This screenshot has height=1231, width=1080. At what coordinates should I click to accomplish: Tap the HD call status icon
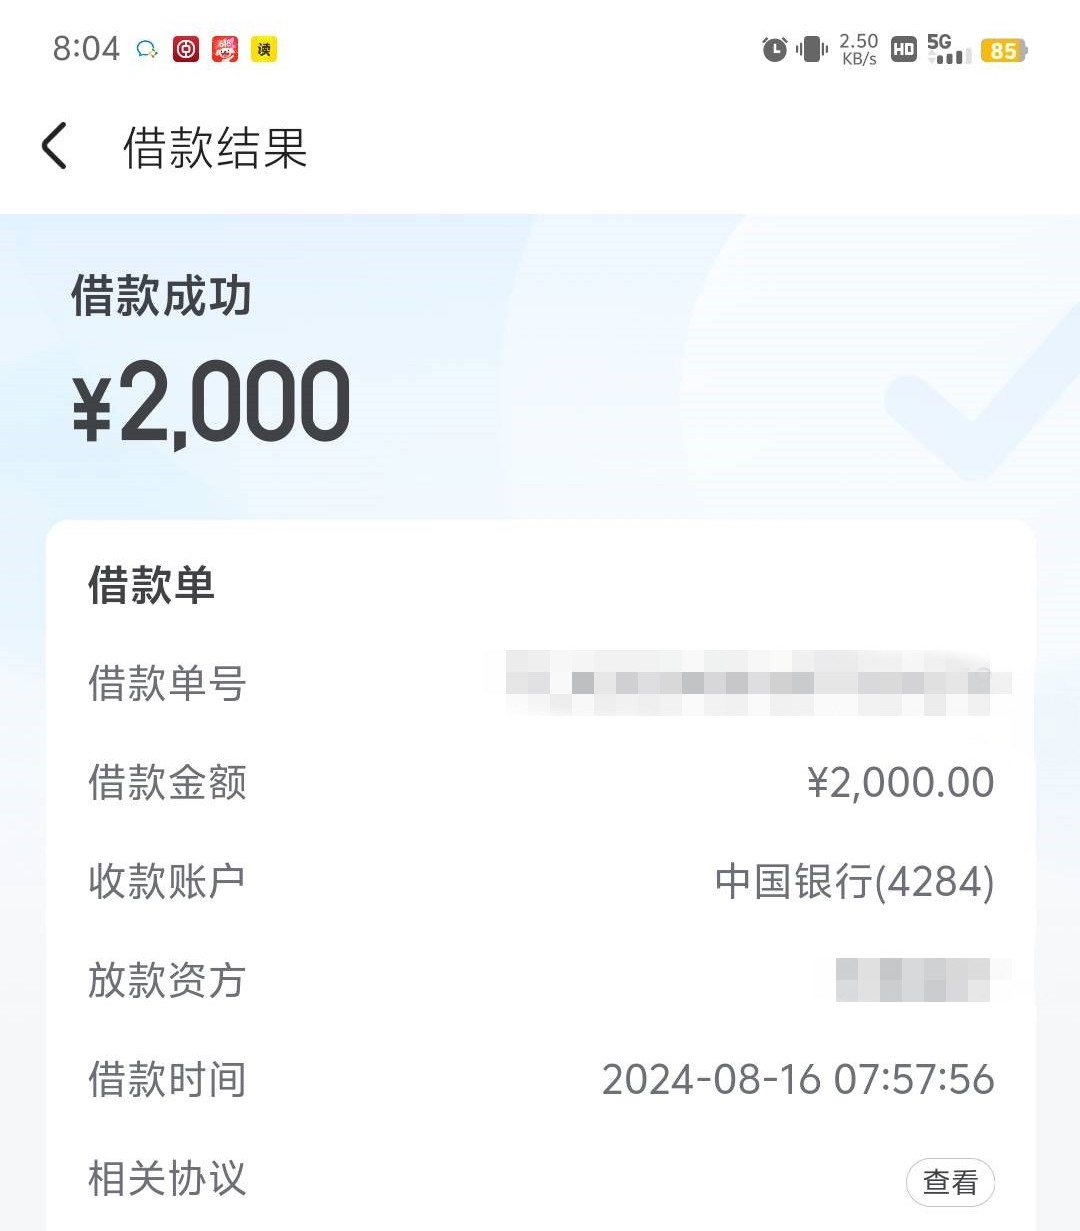click(903, 49)
